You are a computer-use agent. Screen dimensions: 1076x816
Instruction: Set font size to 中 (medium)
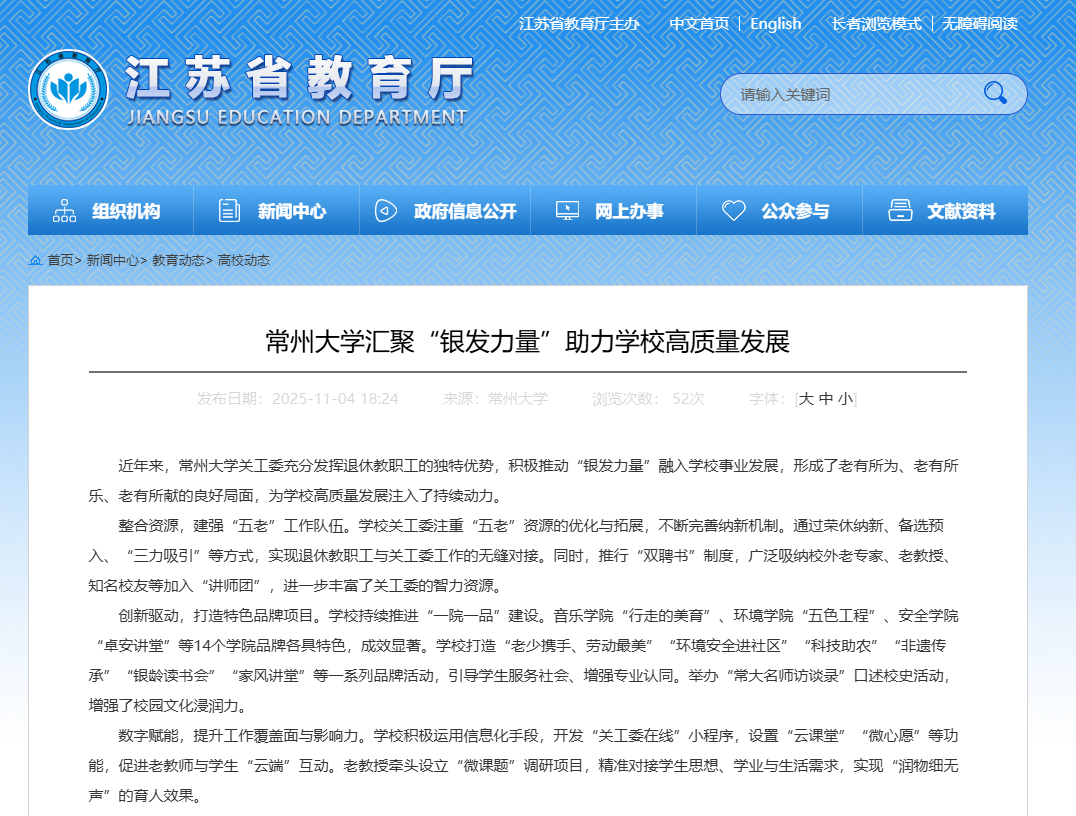pyautogui.click(x=826, y=399)
